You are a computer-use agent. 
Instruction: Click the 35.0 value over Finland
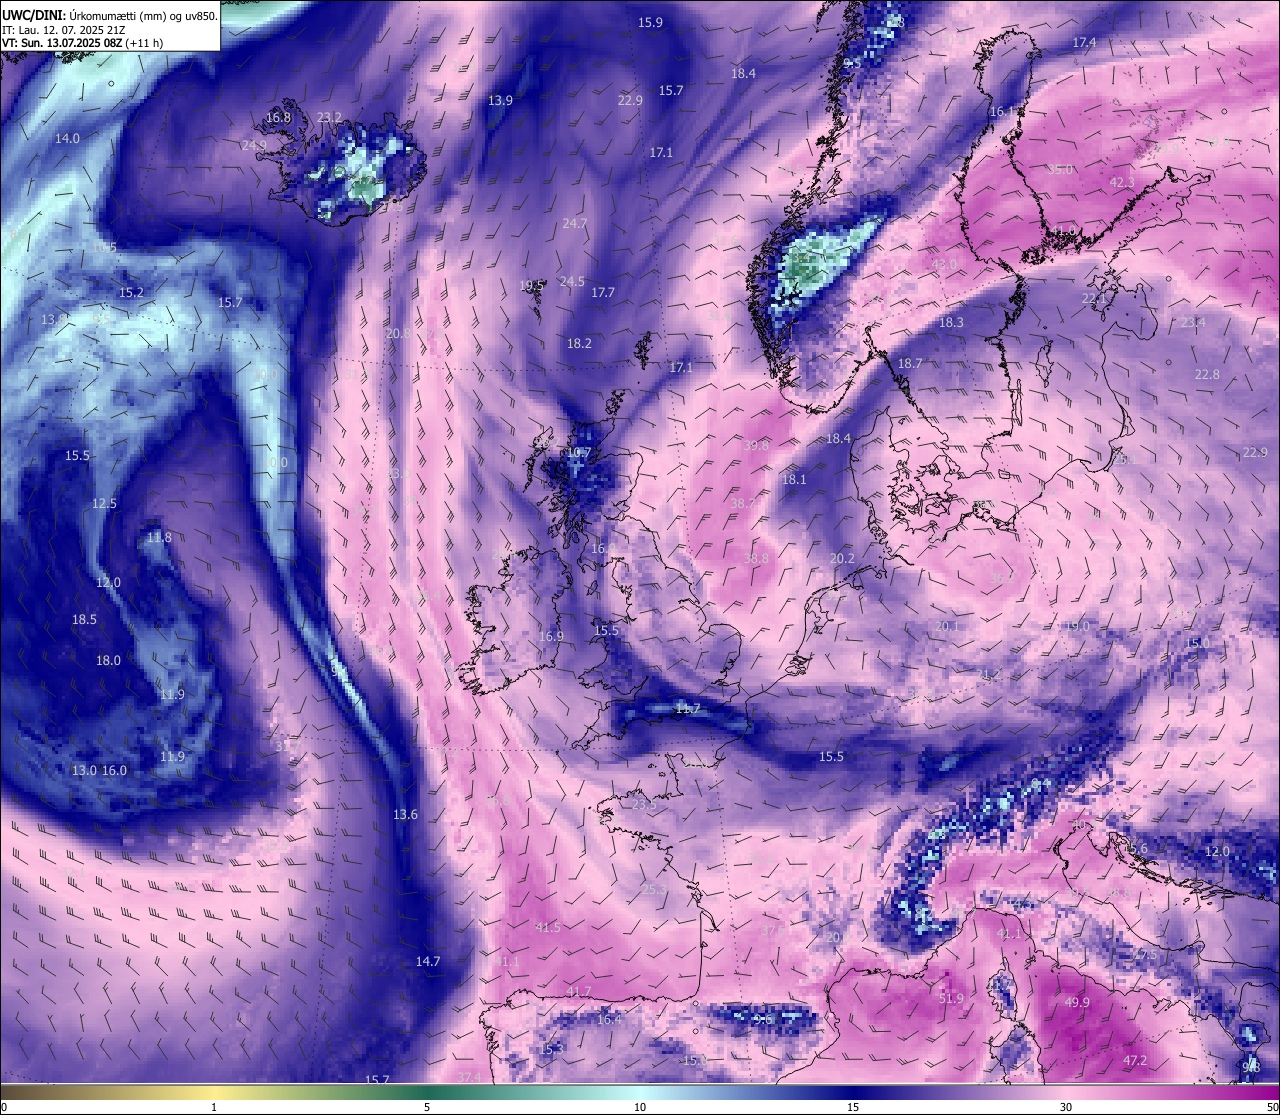coord(1060,170)
